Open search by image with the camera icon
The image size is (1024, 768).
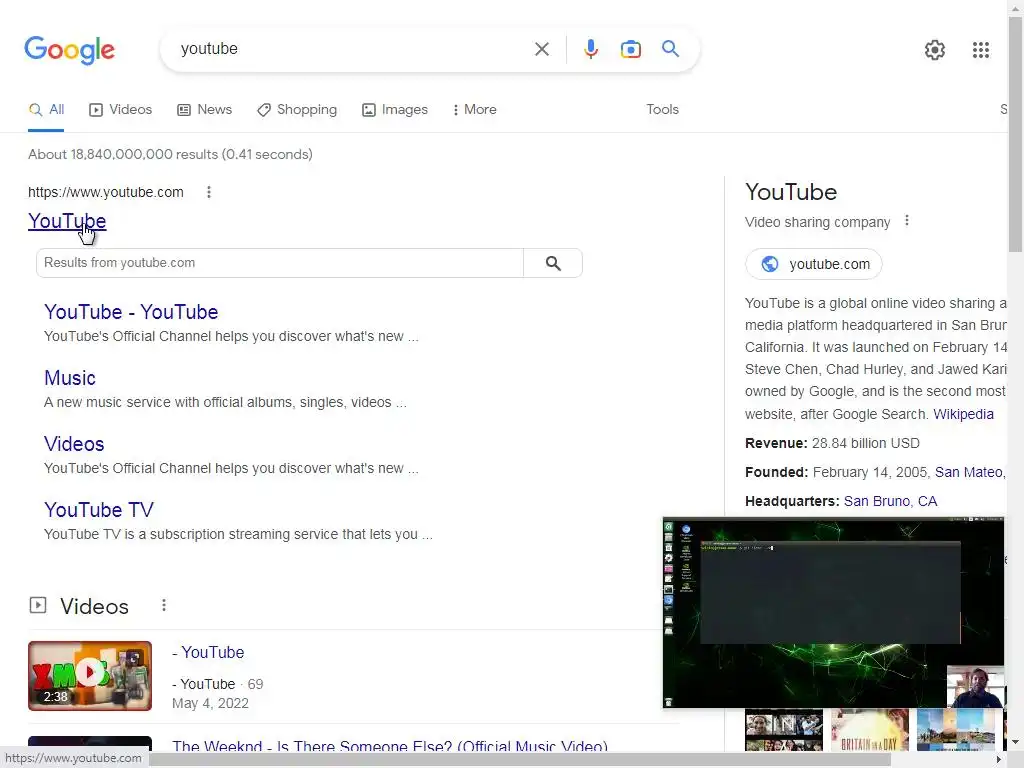pyautogui.click(x=630, y=49)
